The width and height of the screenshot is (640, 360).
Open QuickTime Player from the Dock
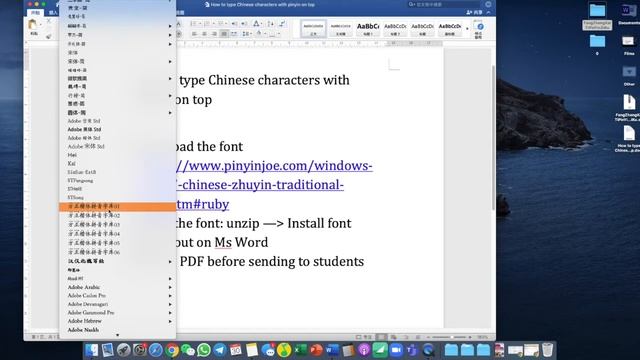coord(428,350)
